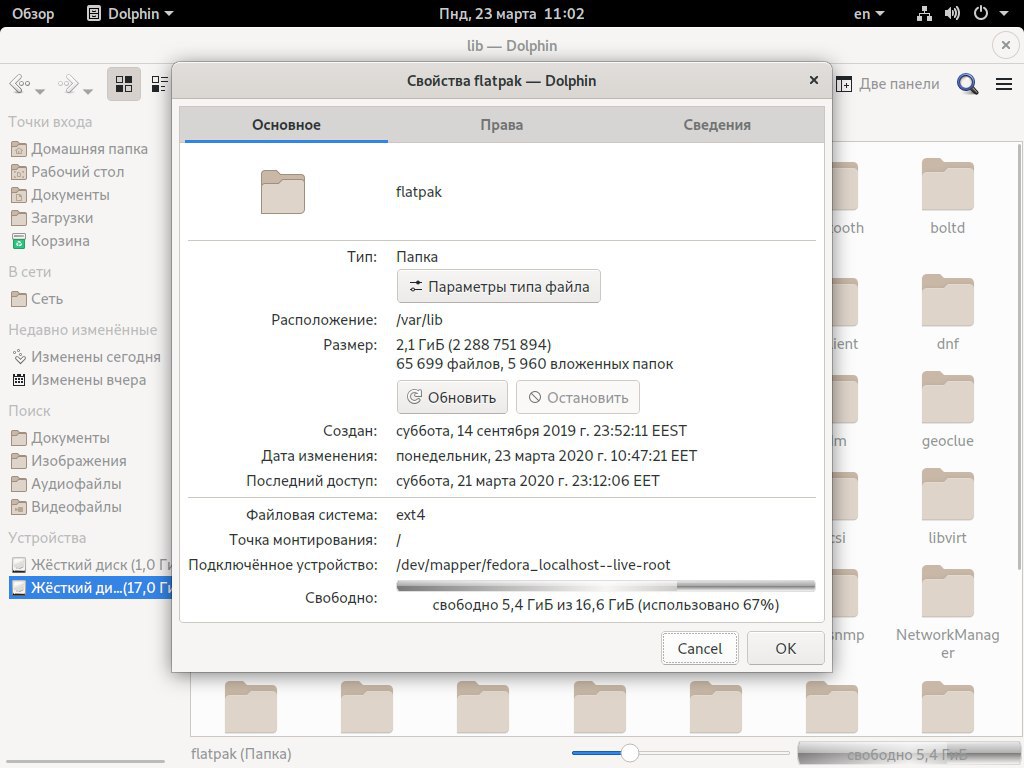Open Аудиофайлы search in sidebar
The height and width of the screenshot is (768, 1024).
[x=66, y=483]
